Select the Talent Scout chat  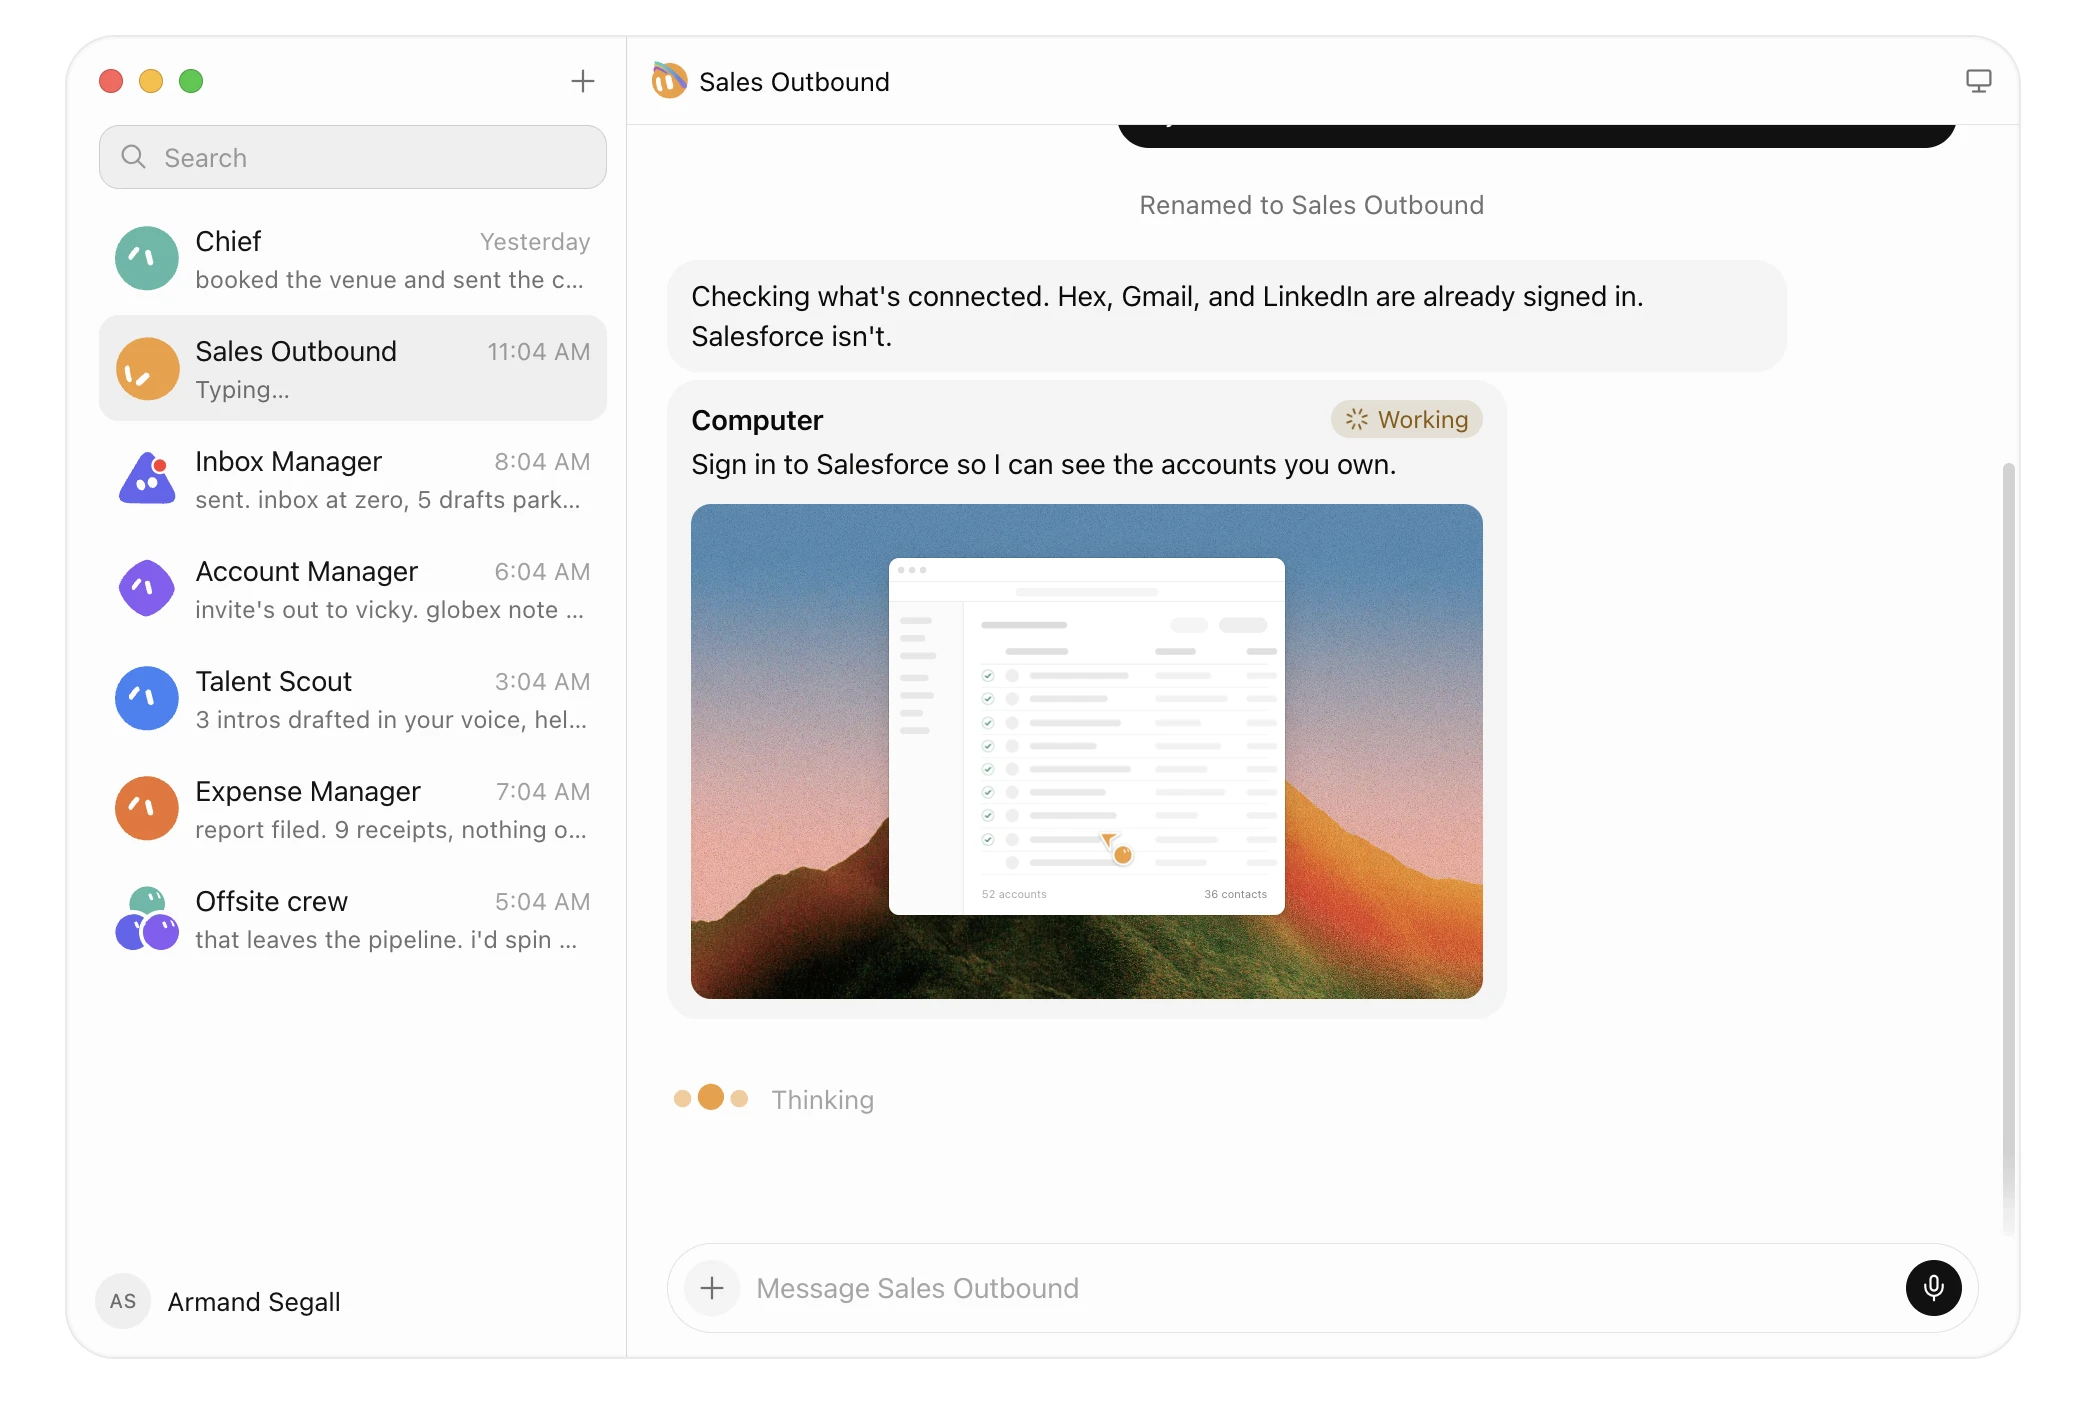[x=353, y=699]
